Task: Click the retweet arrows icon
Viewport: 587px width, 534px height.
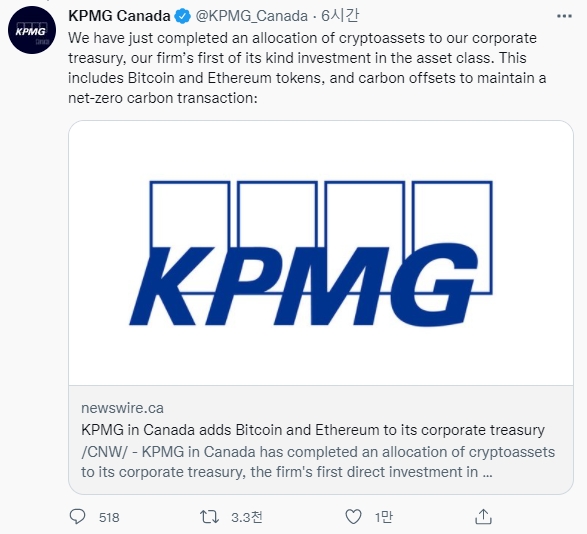Action: [209, 517]
